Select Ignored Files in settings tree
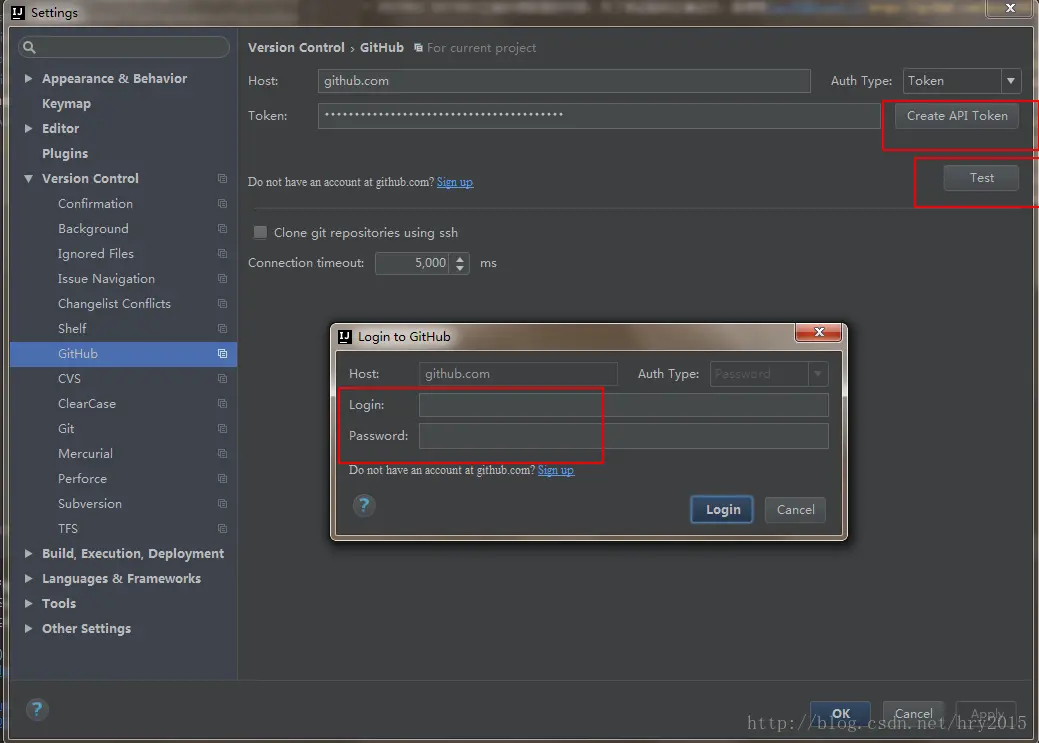1039x743 pixels. click(x=95, y=254)
